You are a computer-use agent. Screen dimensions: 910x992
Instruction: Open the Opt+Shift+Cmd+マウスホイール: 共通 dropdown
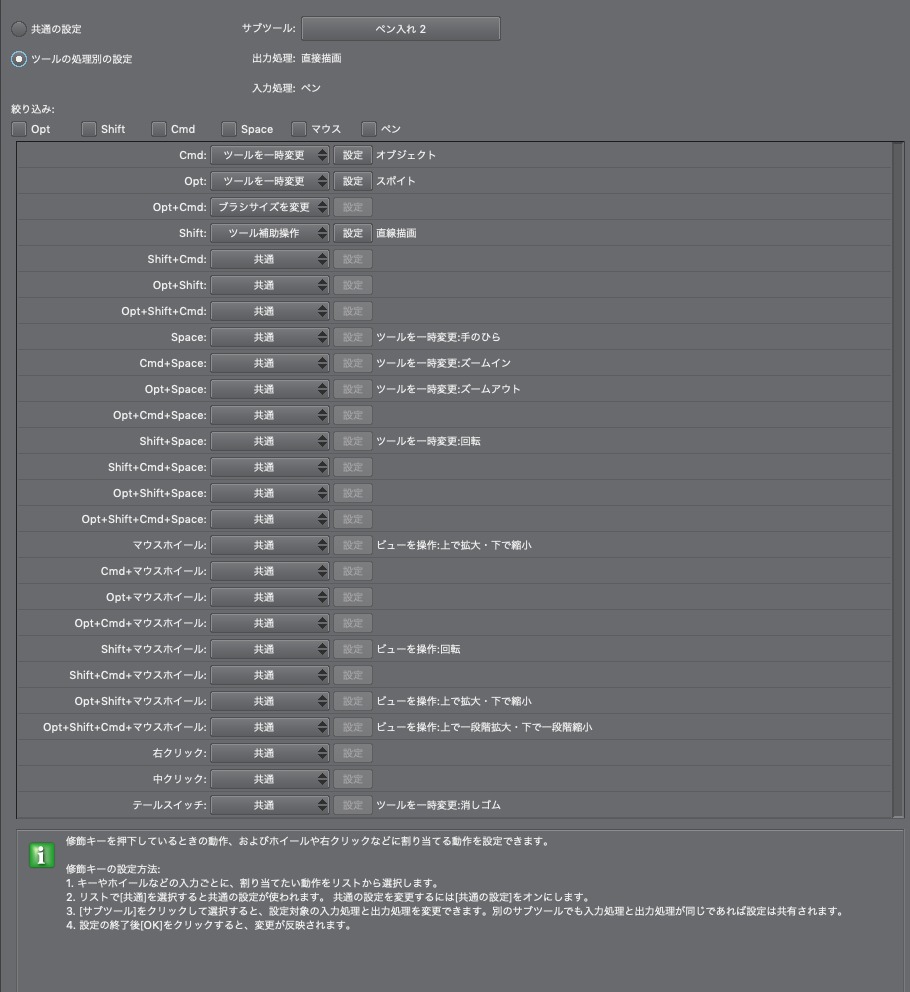tap(270, 727)
